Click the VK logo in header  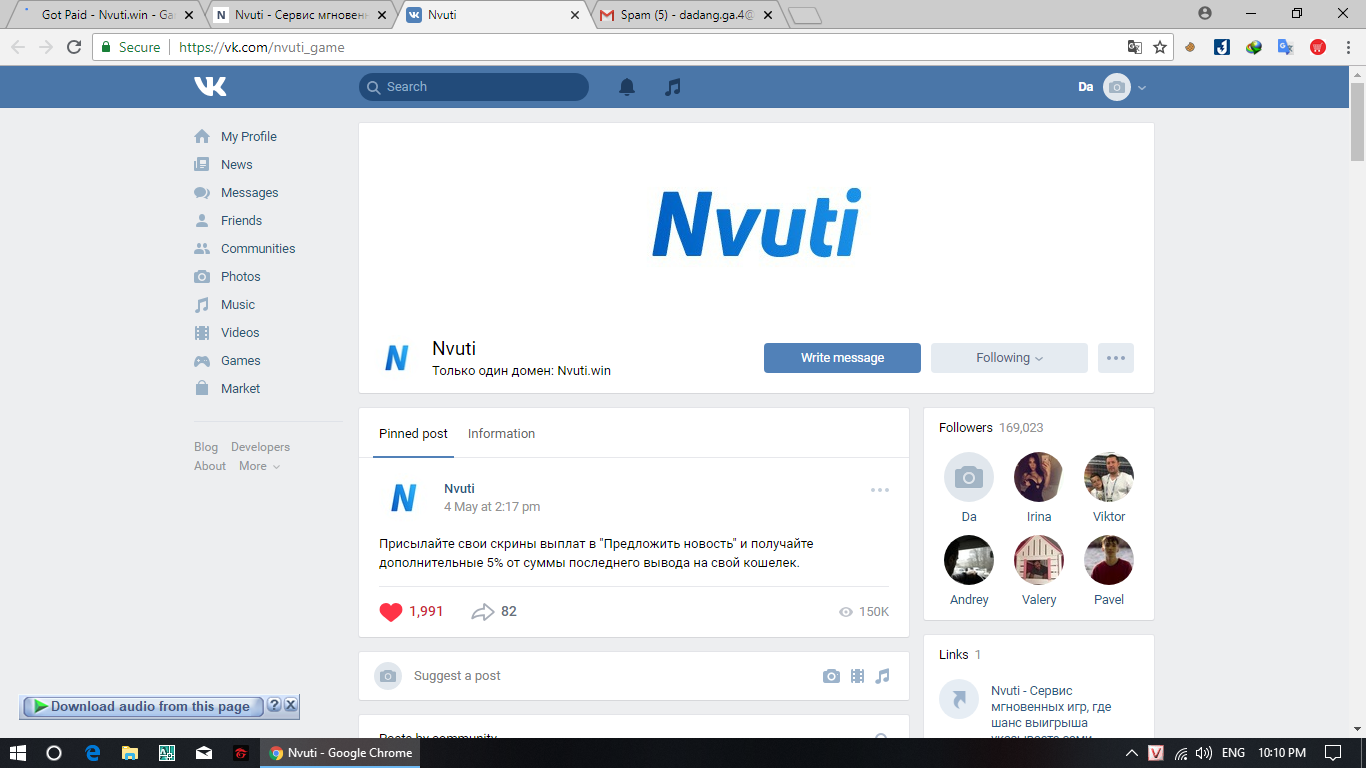pos(210,87)
